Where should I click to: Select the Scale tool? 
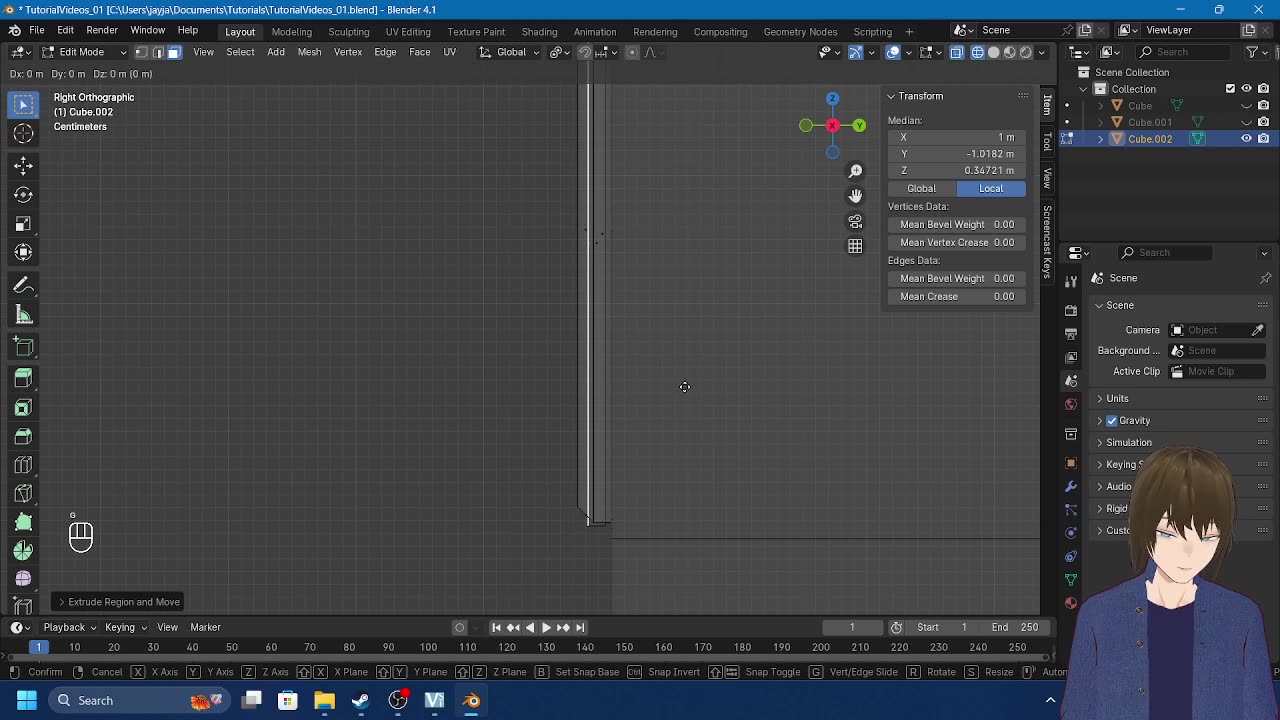[23, 224]
